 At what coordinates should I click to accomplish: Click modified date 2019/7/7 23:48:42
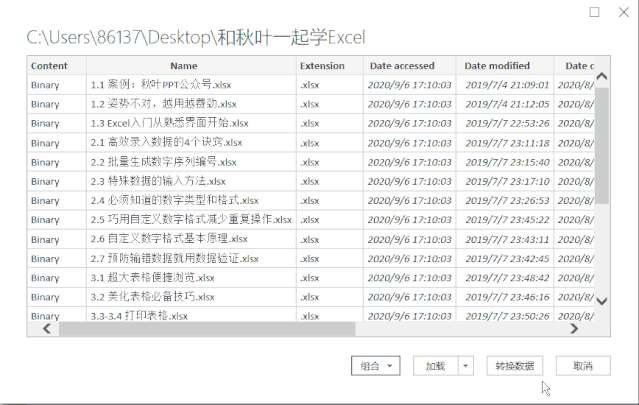pyautogui.click(x=507, y=277)
